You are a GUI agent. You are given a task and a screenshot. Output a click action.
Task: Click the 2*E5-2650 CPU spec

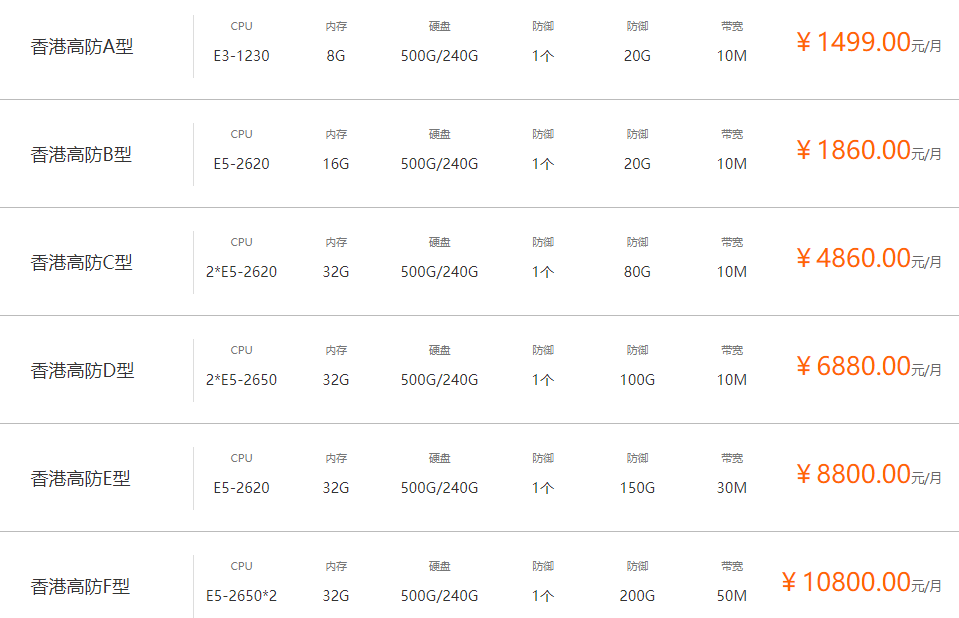(241, 380)
